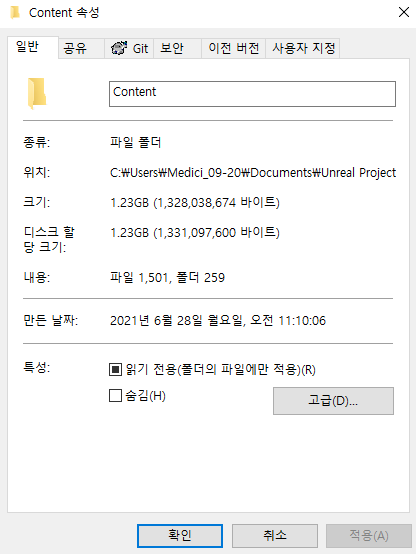
Task: Click the large yellow folder icon
Action: [37, 94]
